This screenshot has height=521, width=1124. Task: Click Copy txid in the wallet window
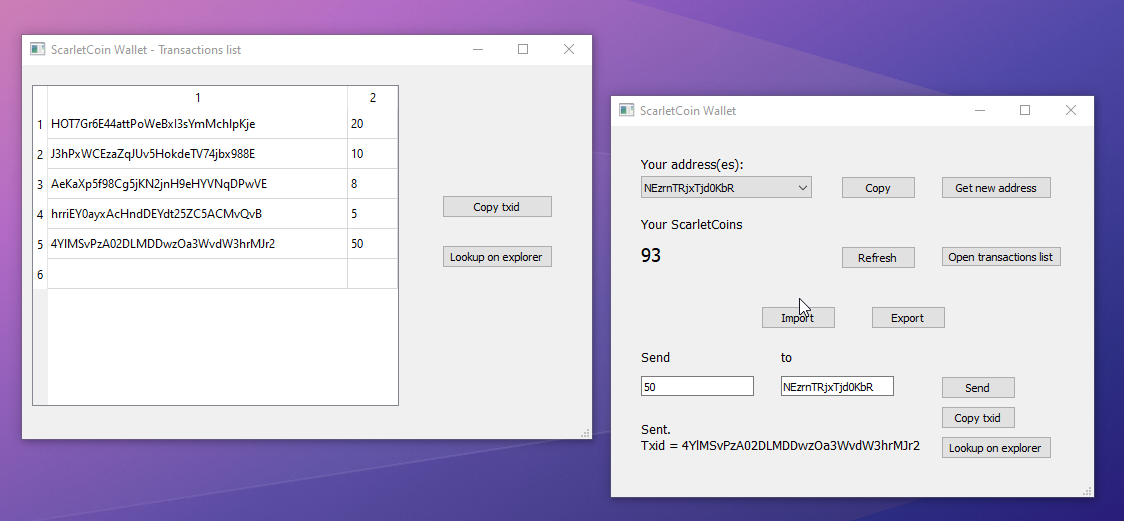point(978,418)
